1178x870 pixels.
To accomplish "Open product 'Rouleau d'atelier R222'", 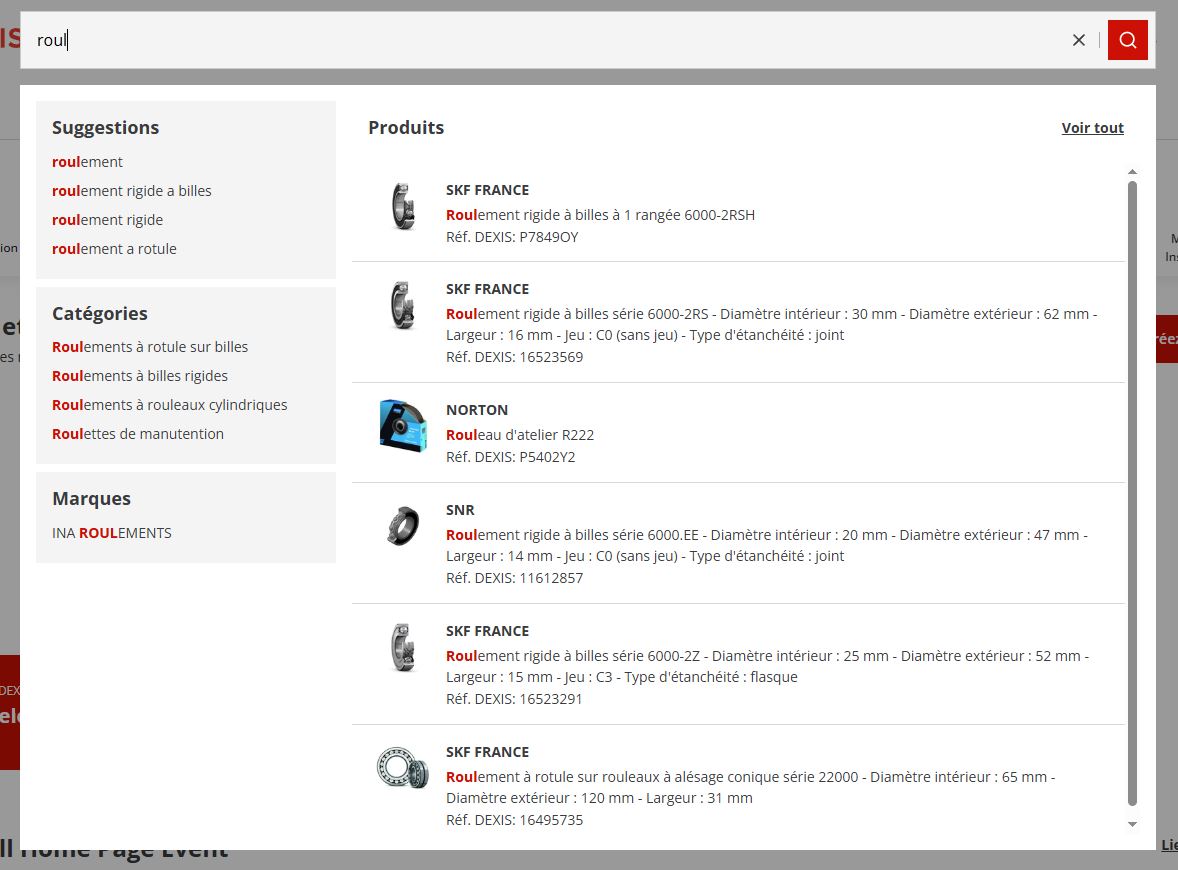I will 520,435.
